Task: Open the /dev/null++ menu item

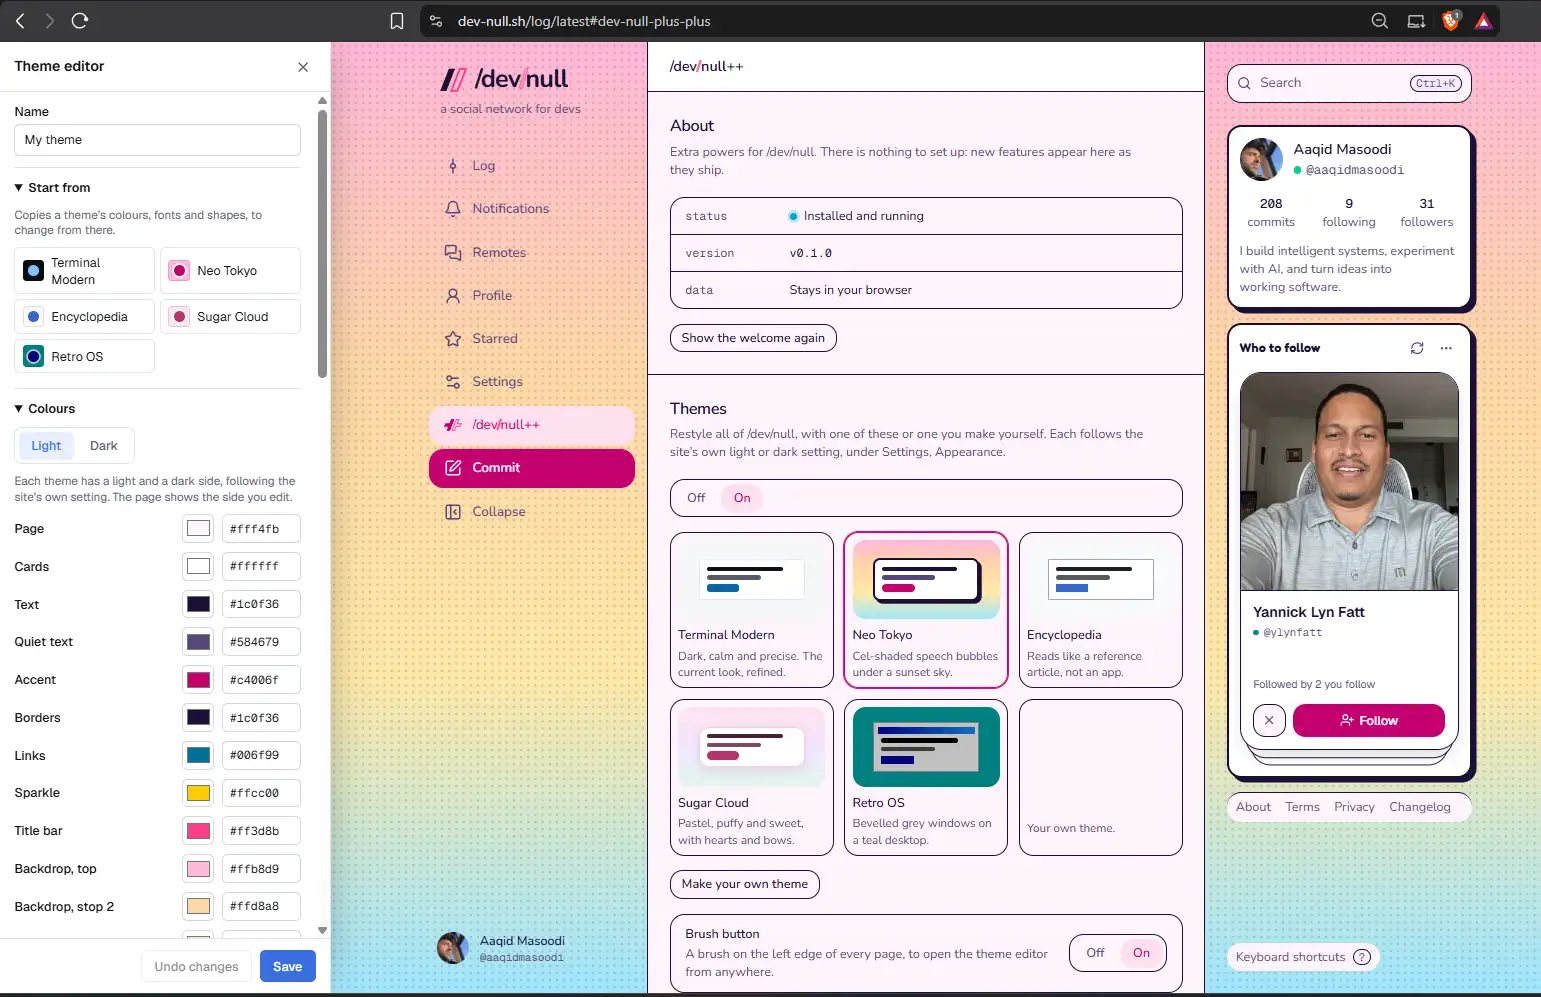Action: coord(531,425)
